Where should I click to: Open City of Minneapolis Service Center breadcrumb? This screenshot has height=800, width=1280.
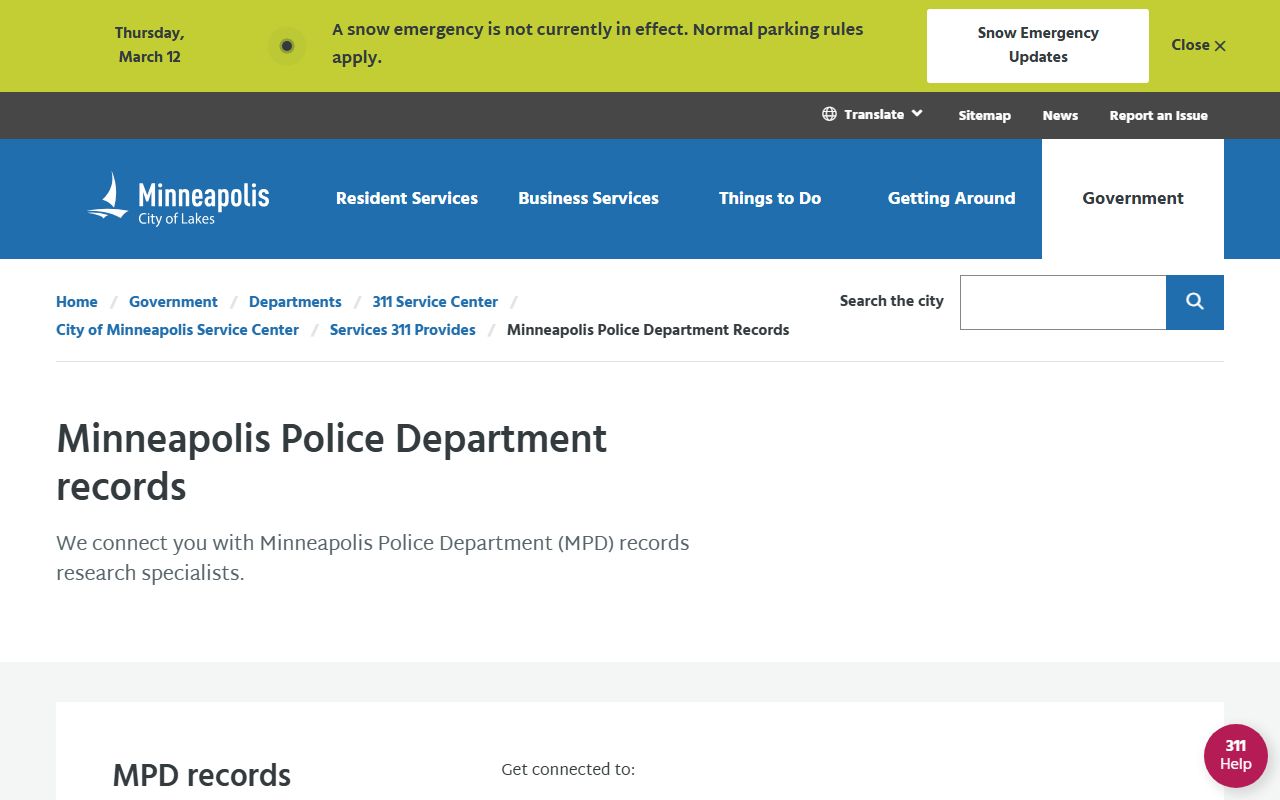(x=177, y=330)
